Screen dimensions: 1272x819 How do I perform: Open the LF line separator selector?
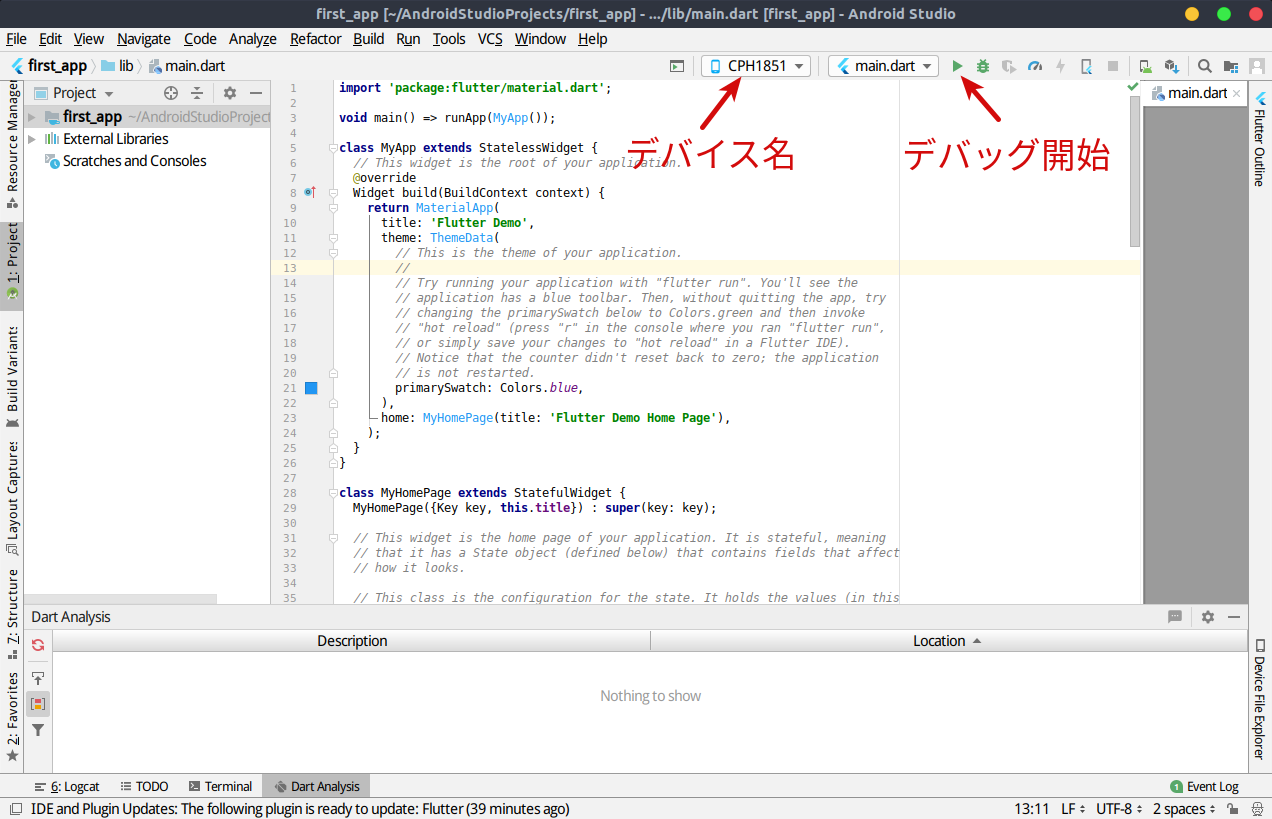click(1073, 809)
